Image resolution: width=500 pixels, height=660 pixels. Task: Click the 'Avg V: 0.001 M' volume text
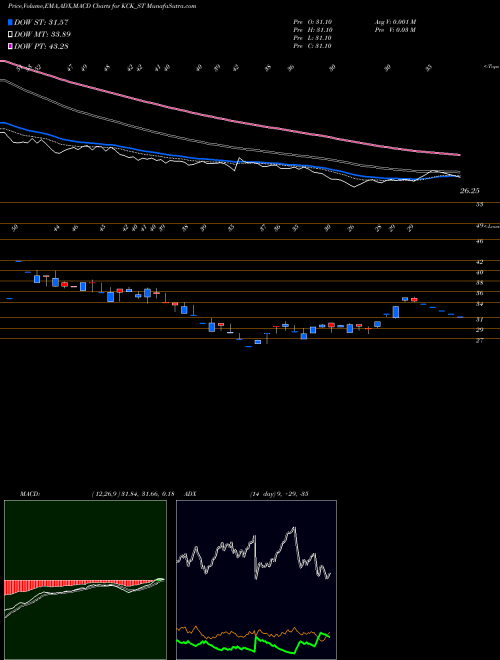coord(395,22)
